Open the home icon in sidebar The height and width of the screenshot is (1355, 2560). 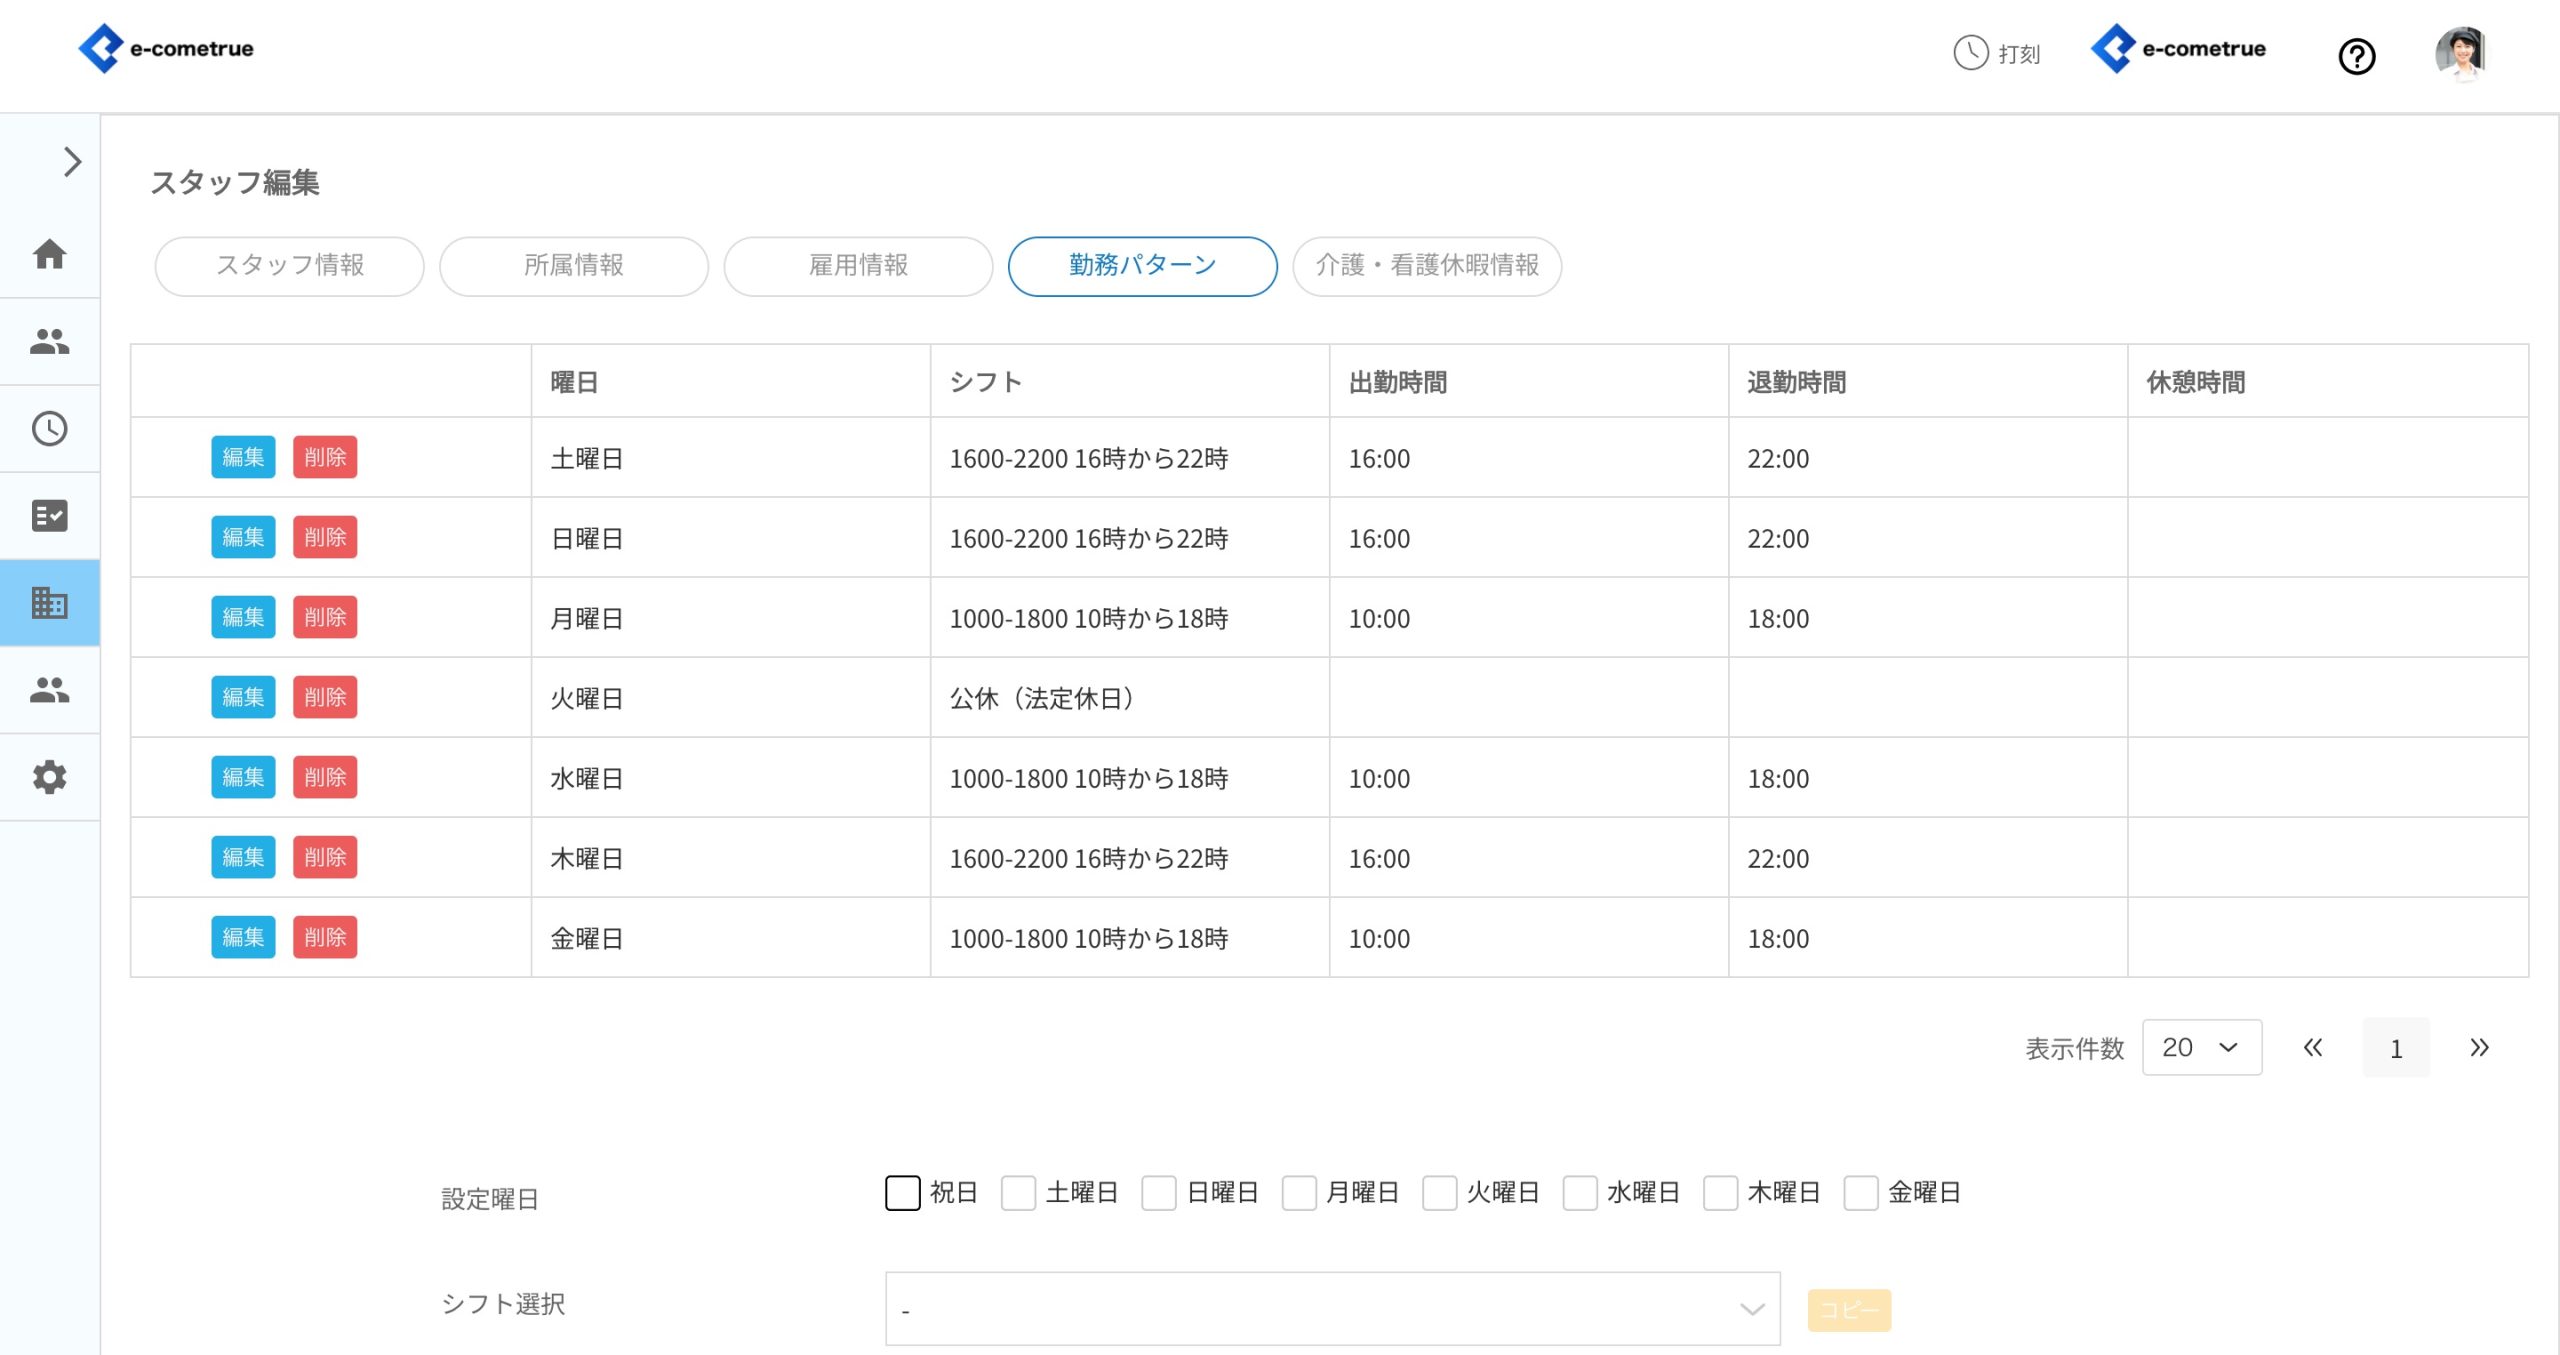click(x=49, y=254)
